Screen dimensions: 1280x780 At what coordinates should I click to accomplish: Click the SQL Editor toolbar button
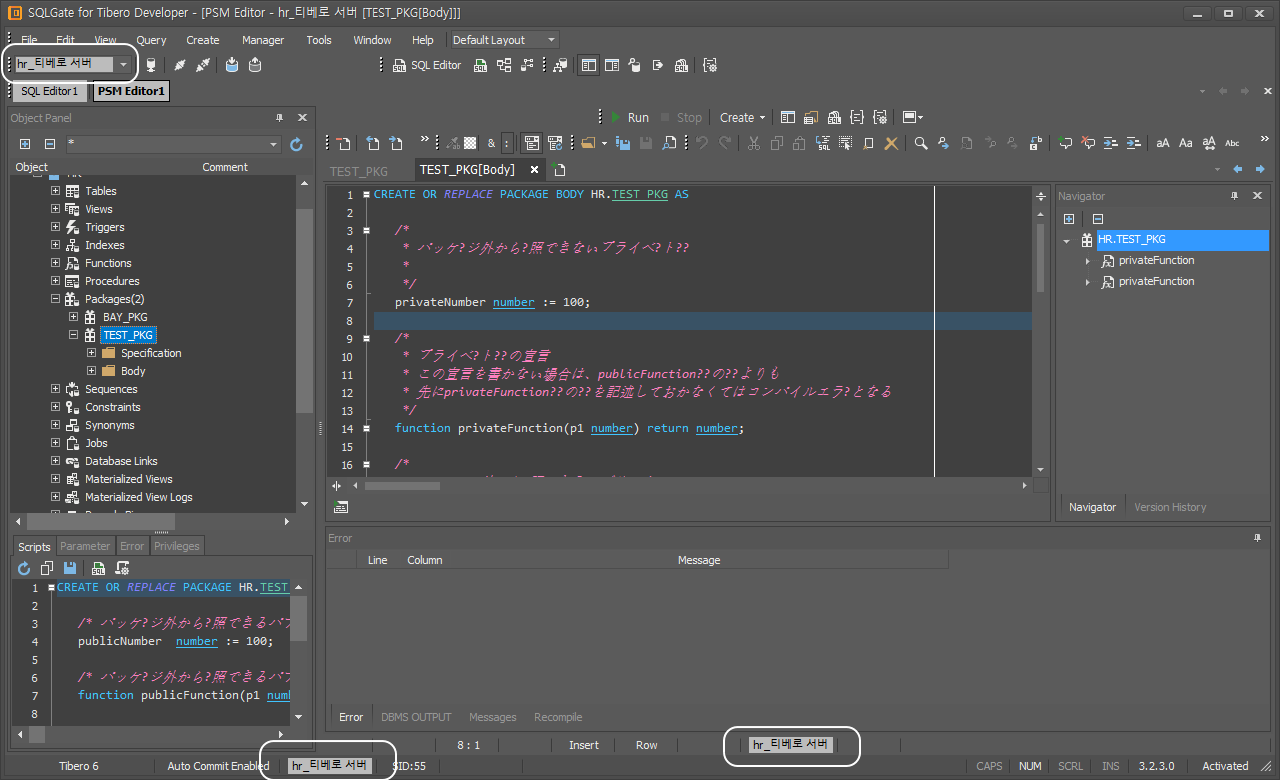pyautogui.click(x=428, y=65)
